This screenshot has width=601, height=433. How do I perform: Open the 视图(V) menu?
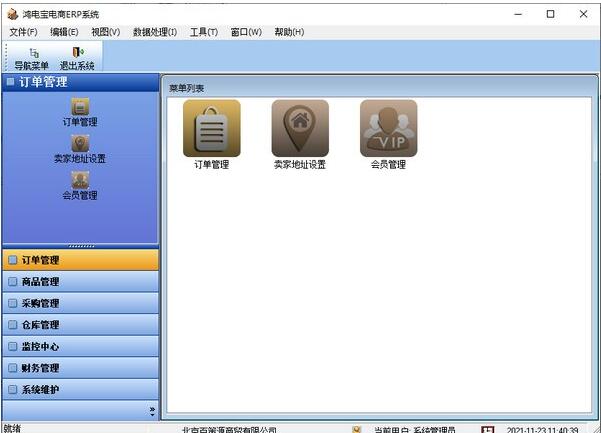(106, 32)
